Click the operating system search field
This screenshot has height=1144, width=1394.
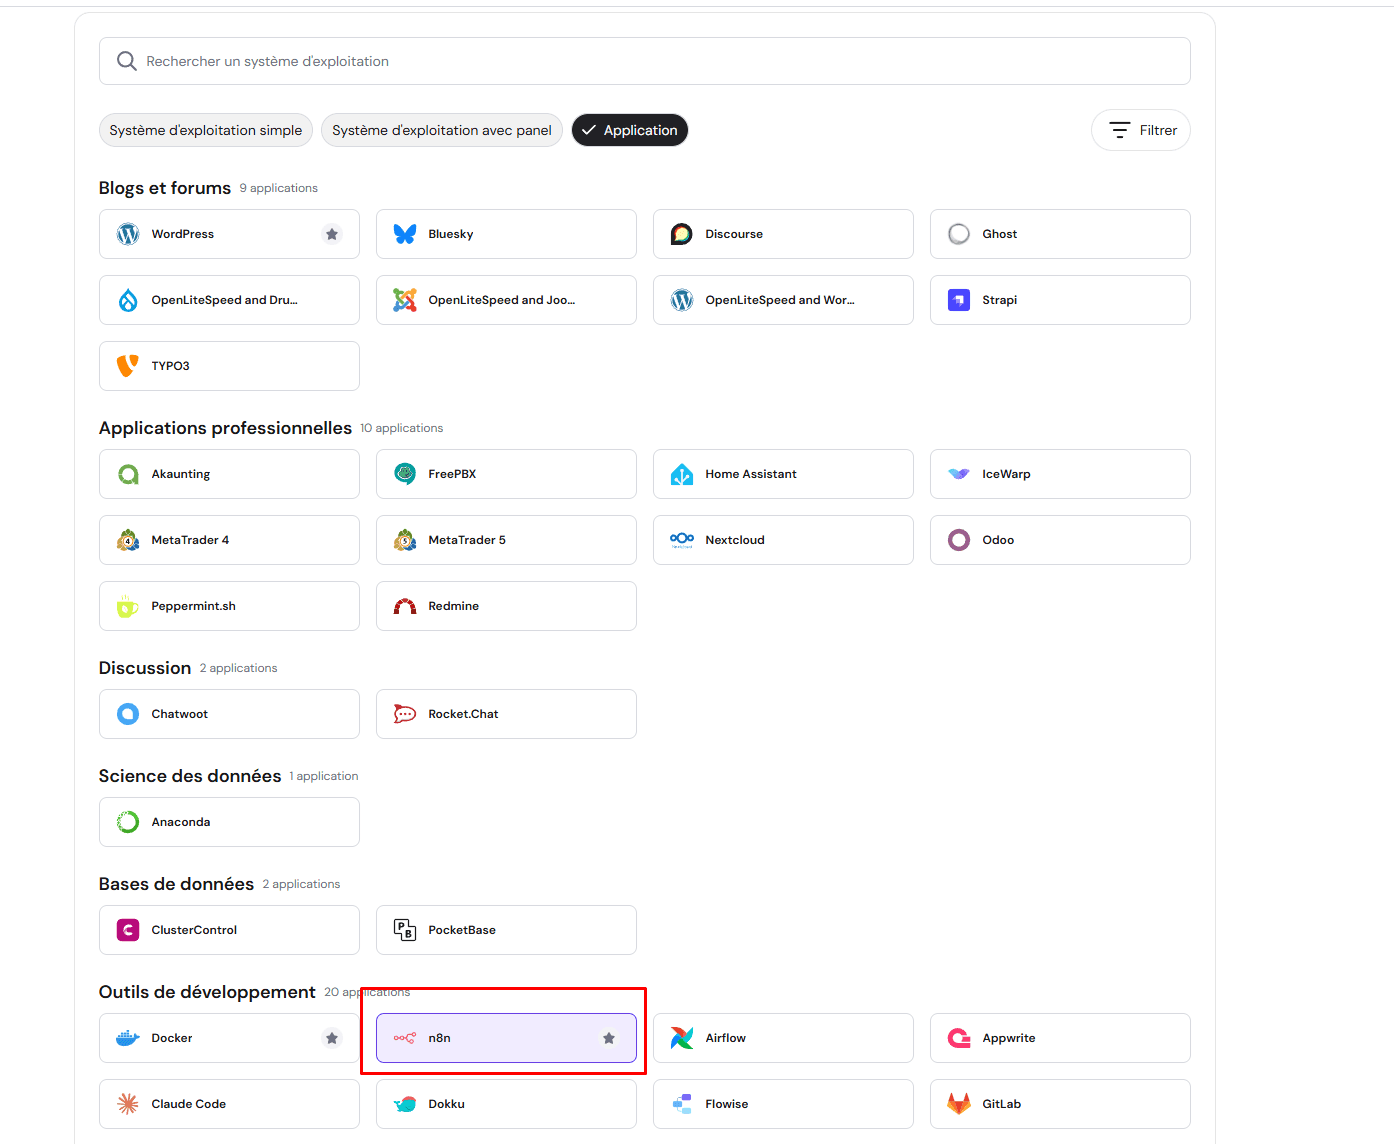[645, 61]
